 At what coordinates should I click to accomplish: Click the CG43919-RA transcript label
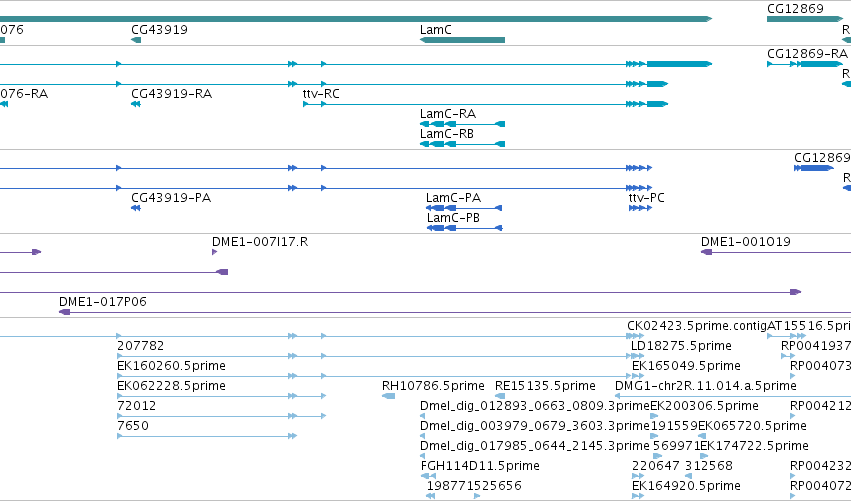point(172,94)
